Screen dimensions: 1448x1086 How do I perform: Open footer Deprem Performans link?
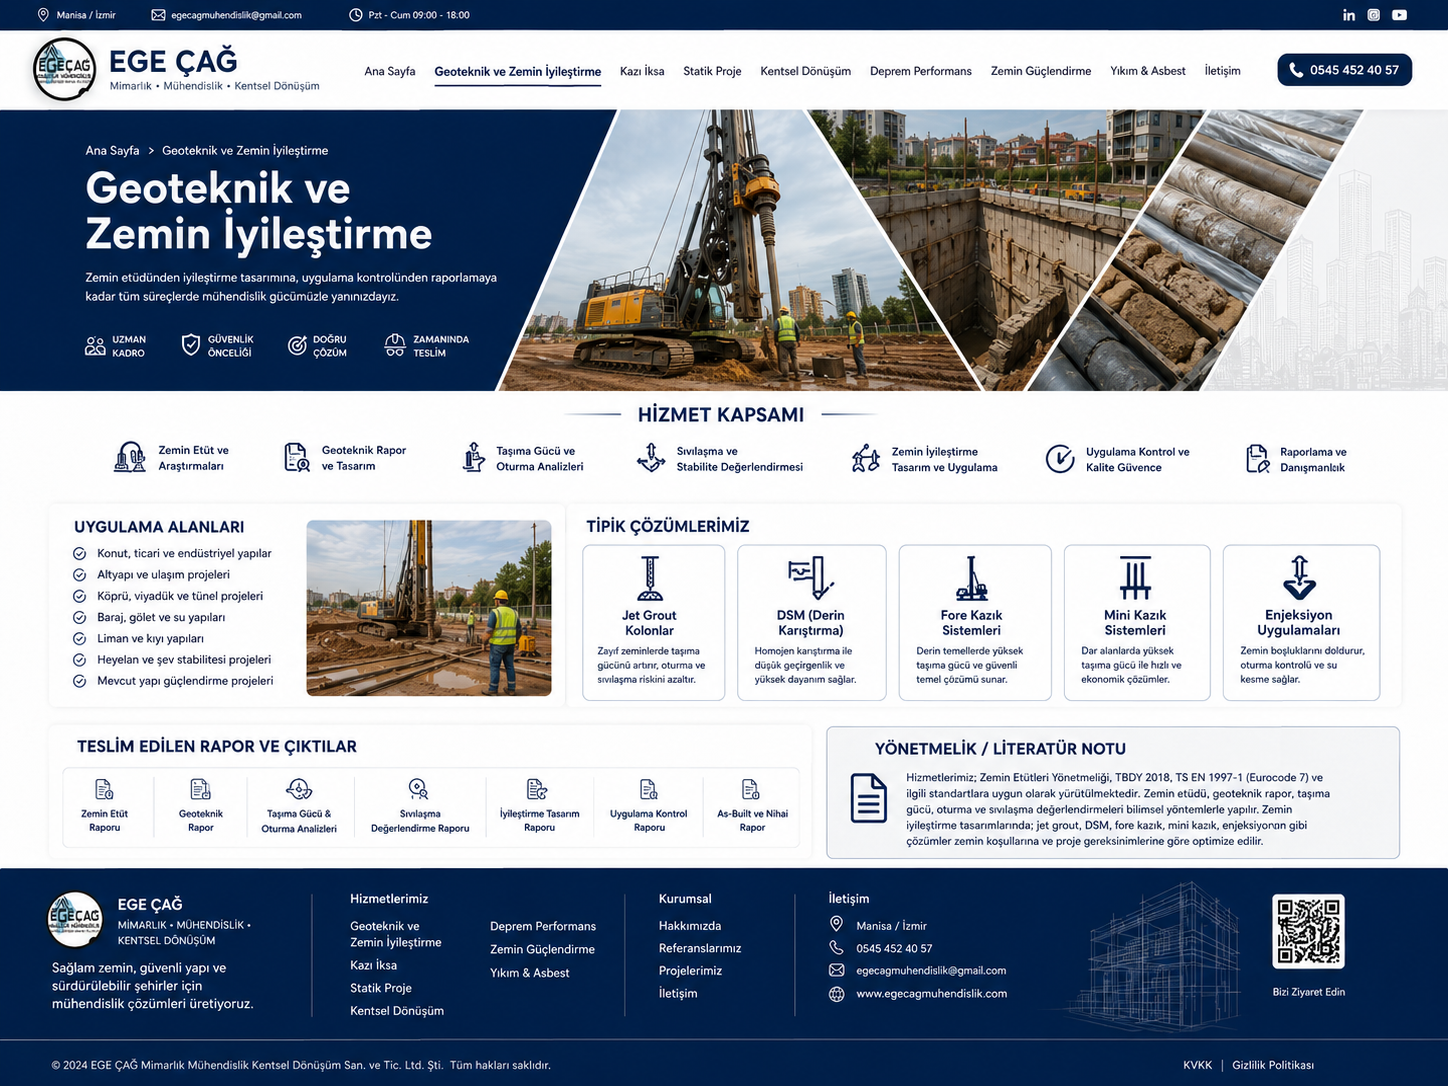pos(543,926)
